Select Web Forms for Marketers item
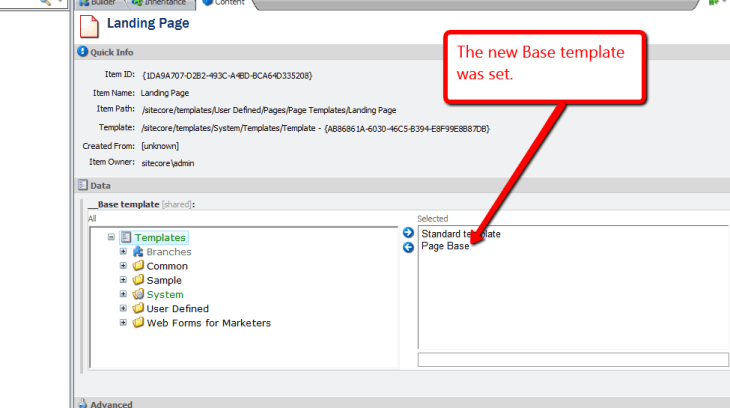 click(209, 323)
